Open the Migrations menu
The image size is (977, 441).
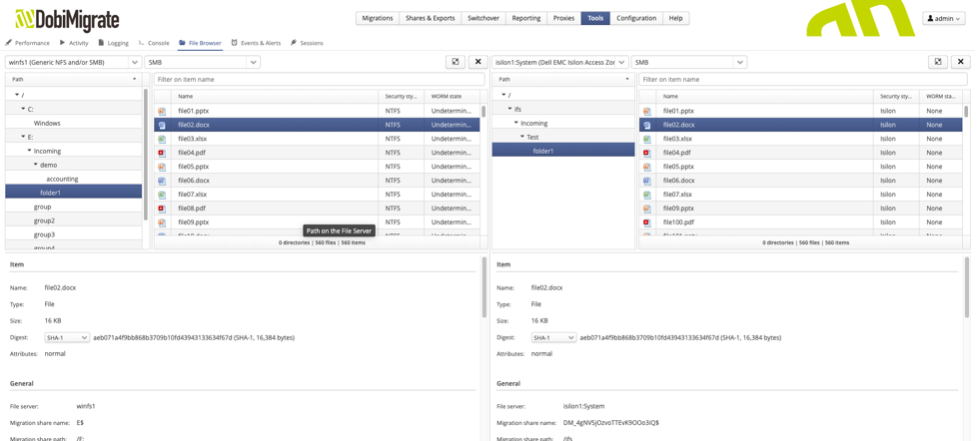pyautogui.click(x=377, y=18)
